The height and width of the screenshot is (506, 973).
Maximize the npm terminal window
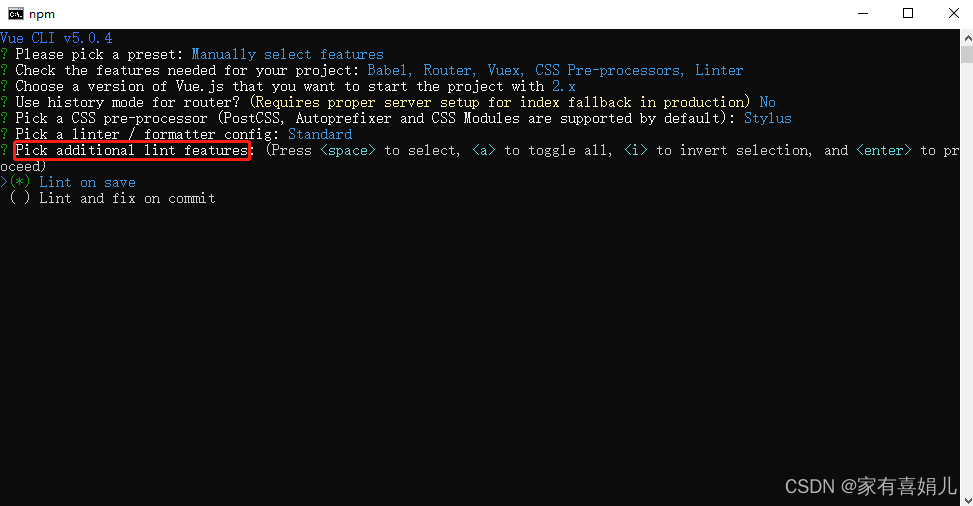pyautogui.click(x=908, y=14)
